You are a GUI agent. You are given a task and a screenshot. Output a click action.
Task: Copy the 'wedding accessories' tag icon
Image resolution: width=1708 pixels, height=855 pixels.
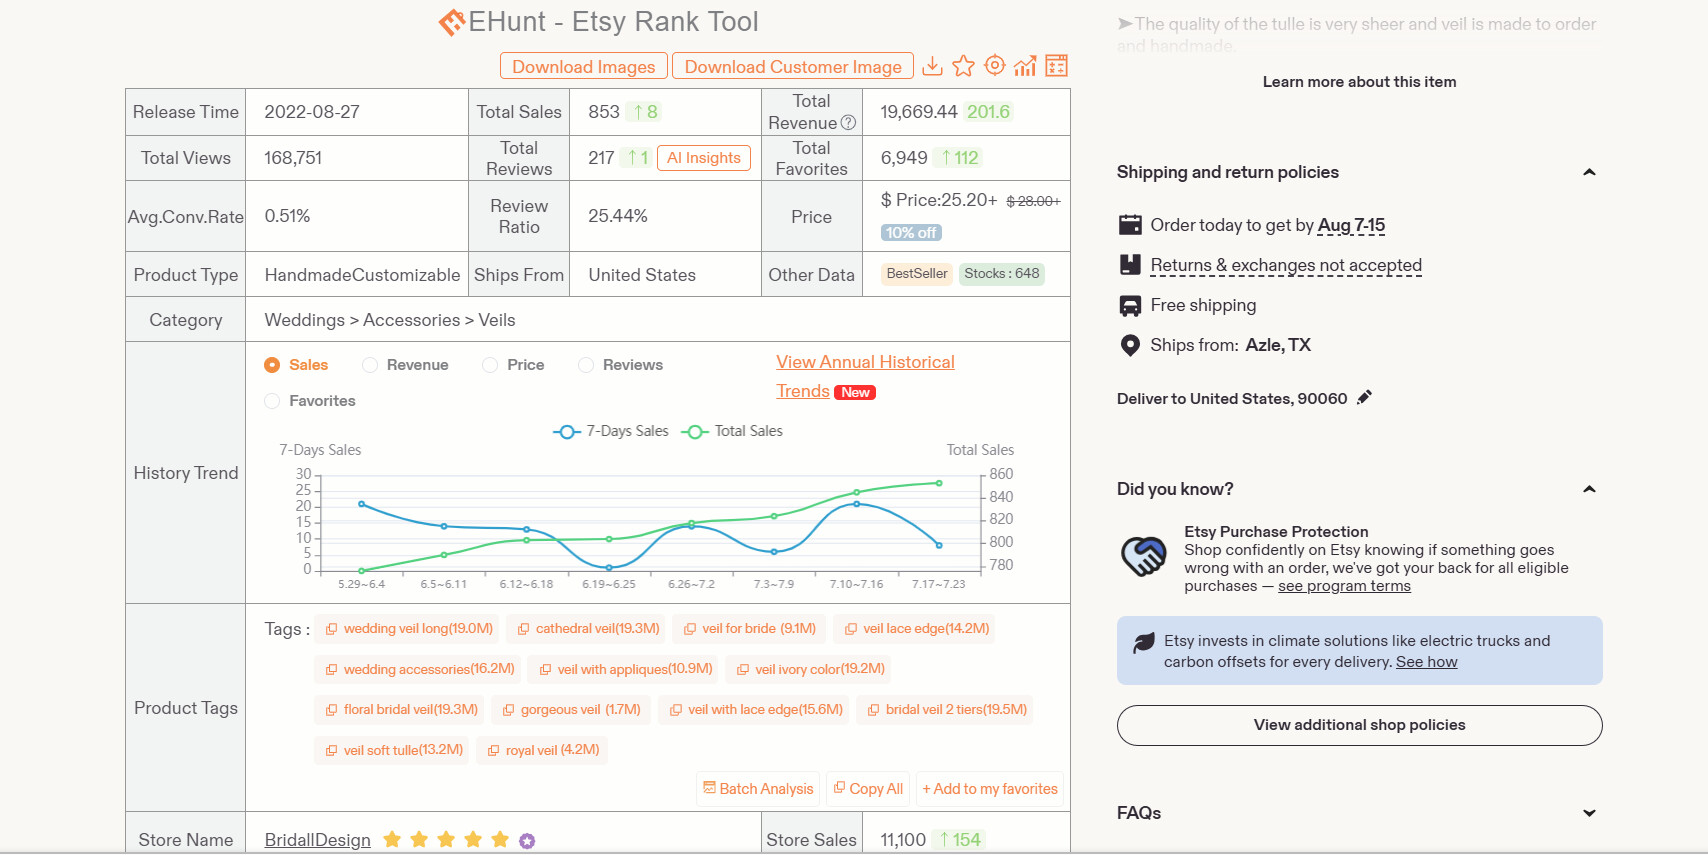tap(331, 670)
